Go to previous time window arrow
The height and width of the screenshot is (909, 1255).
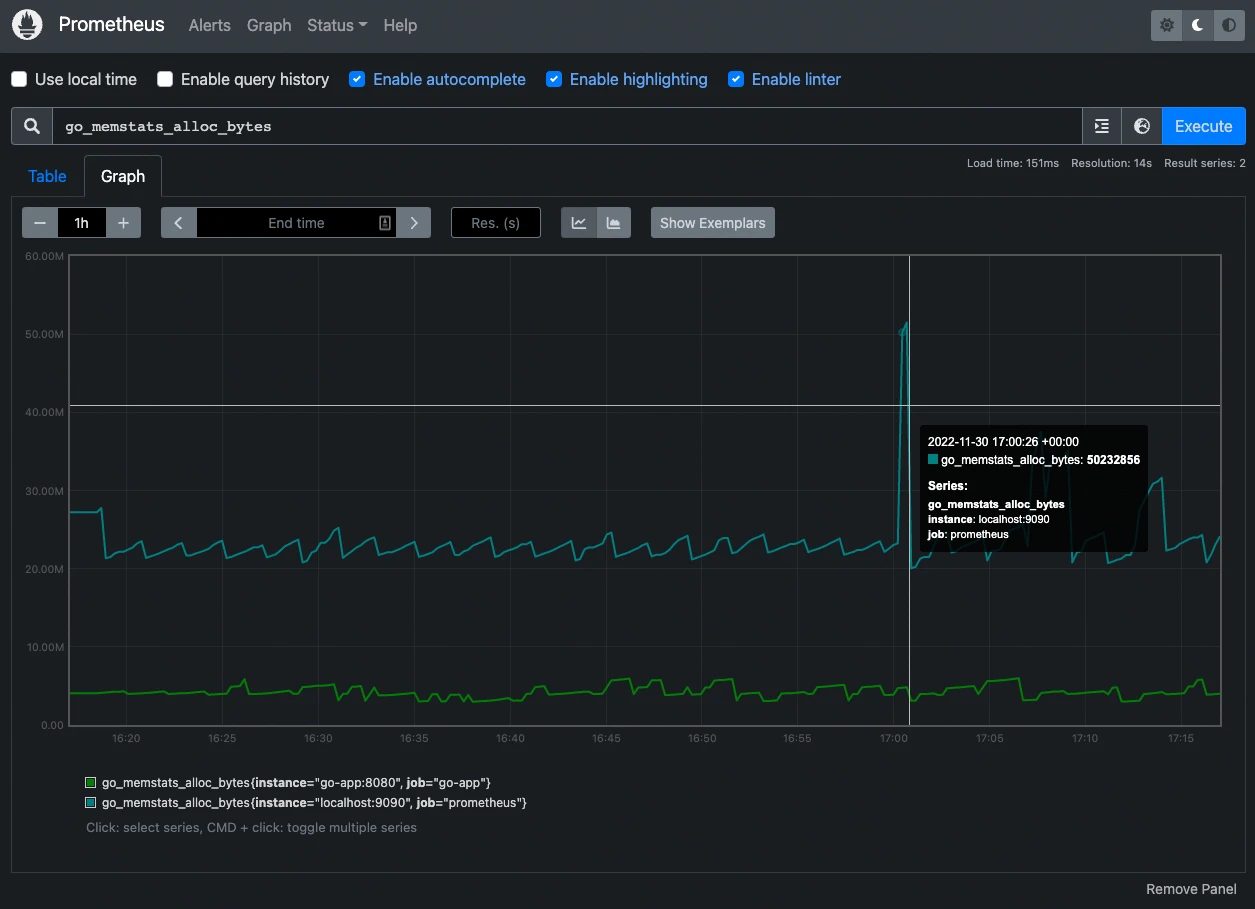pos(179,223)
